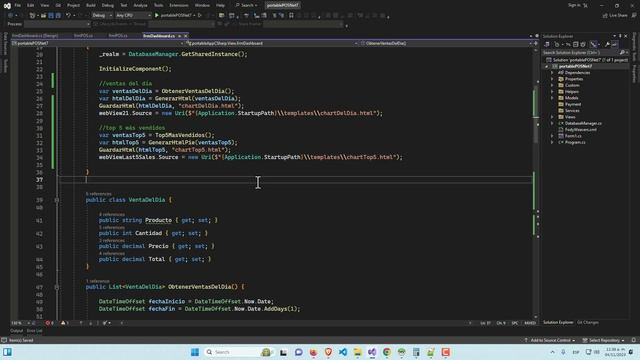Collapse the VentaDelDia class outline

57,200
